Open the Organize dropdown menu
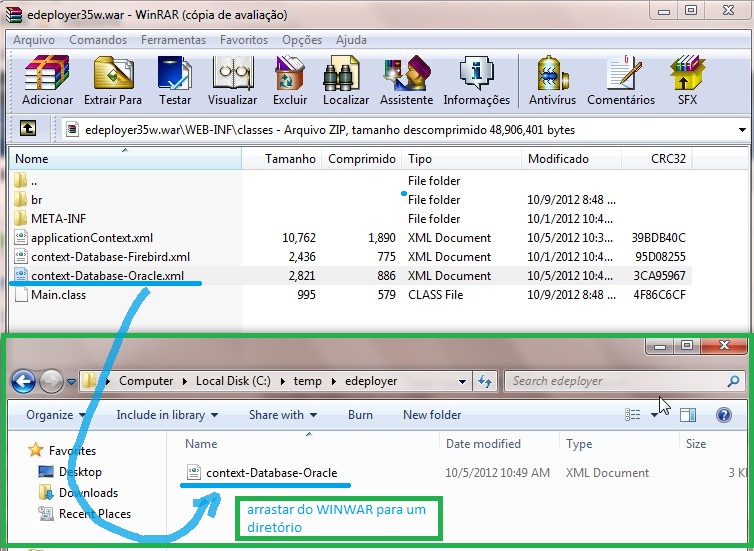 click(x=56, y=414)
